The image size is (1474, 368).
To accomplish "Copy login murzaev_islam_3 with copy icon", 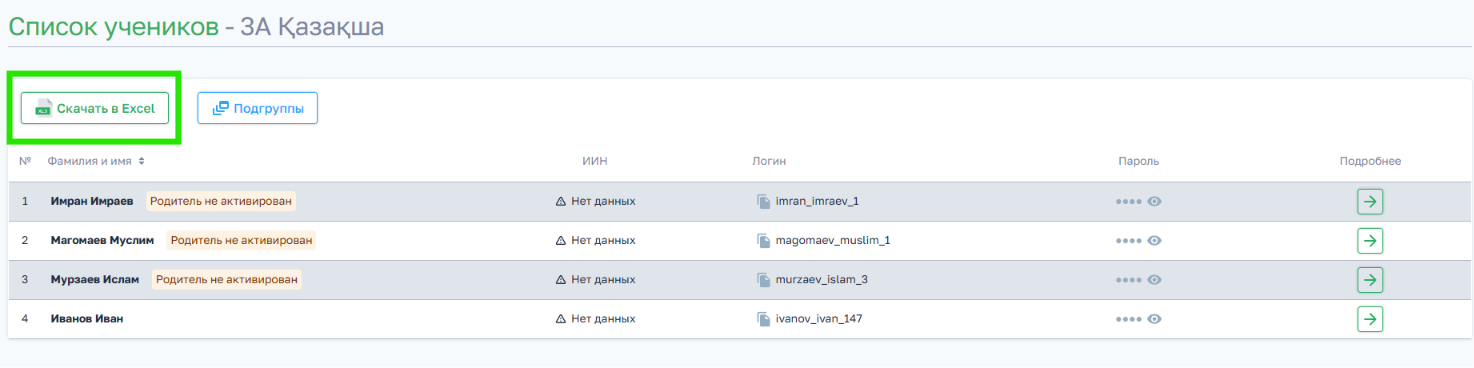I will coord(764,279).
